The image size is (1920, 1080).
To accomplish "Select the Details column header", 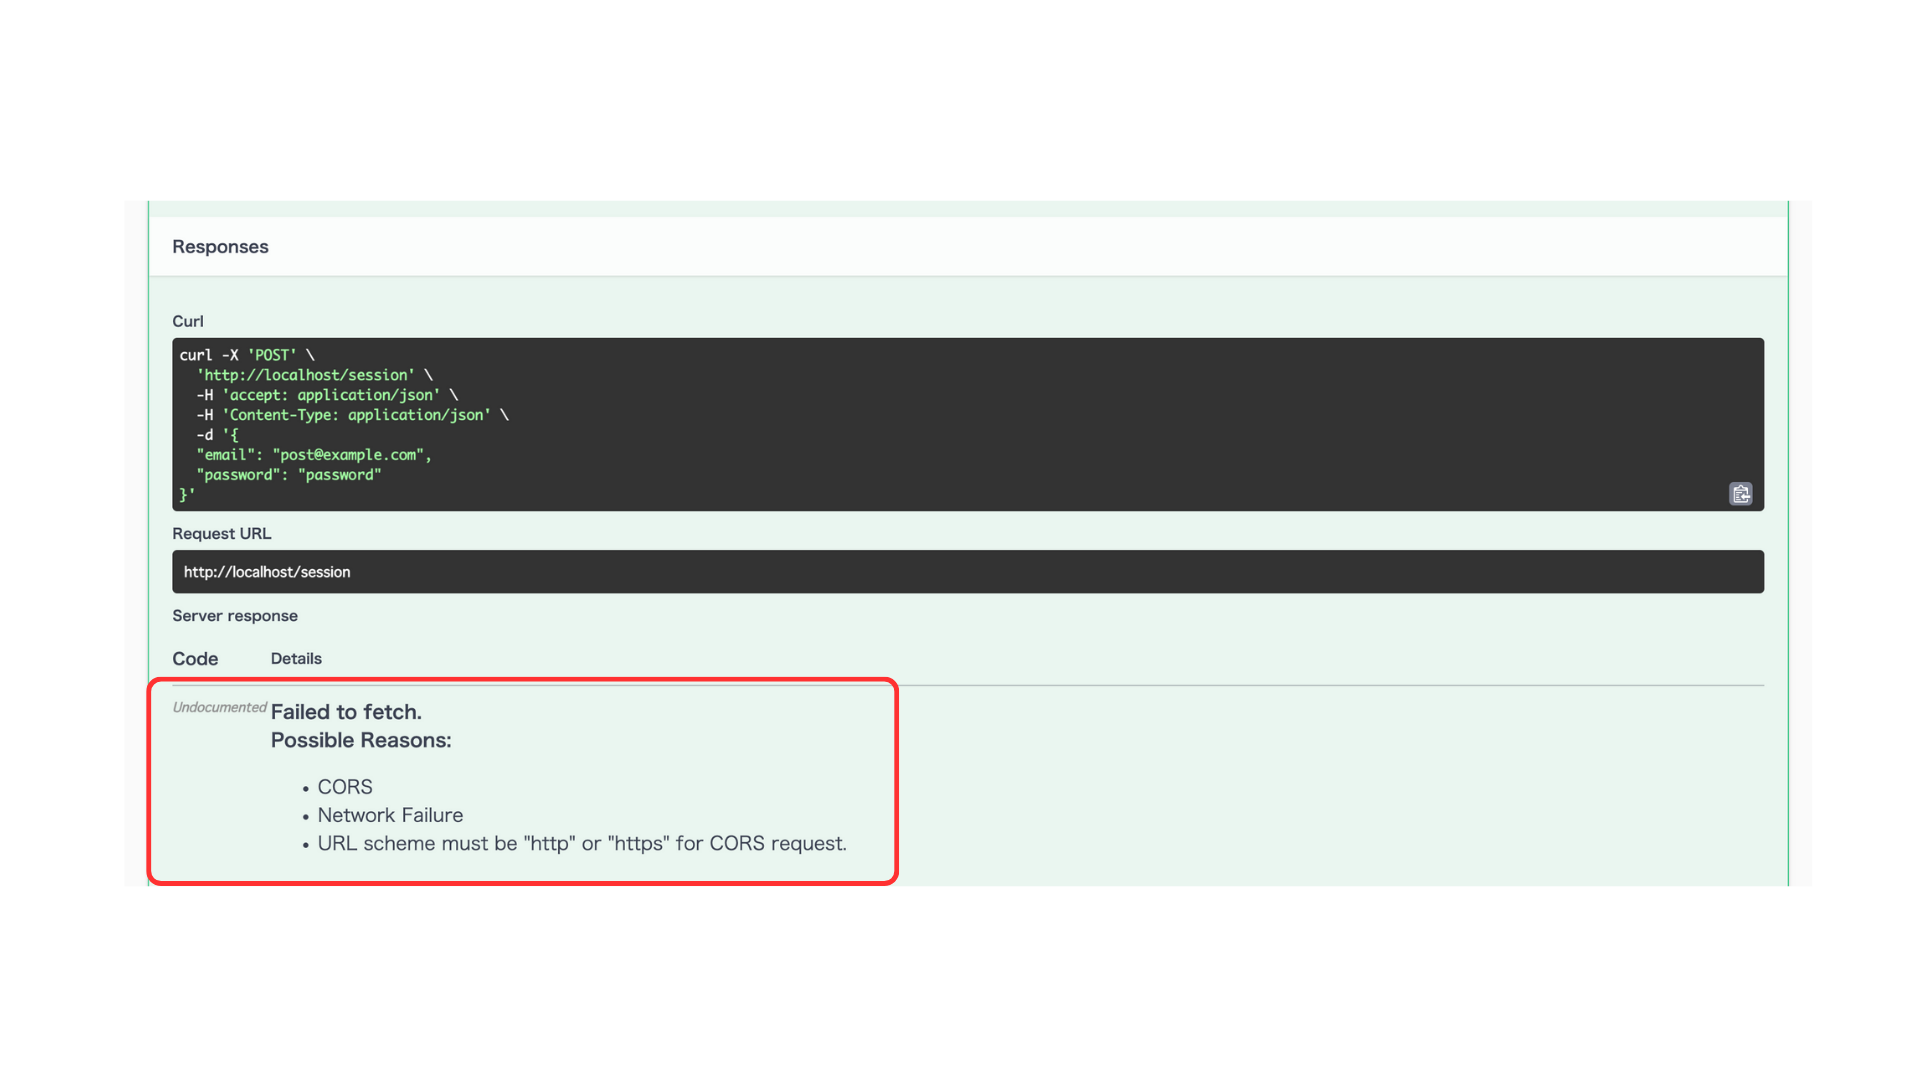I will pyautogui.click(x=296, y=658).
